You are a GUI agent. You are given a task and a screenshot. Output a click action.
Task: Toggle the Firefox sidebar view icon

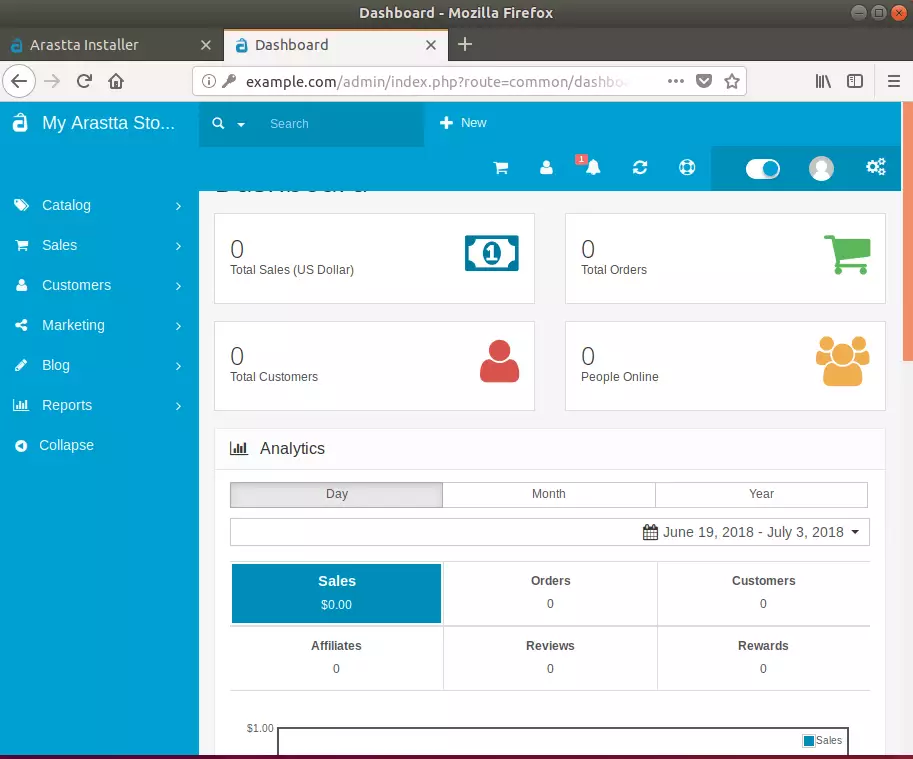click(x=855, y=81)
